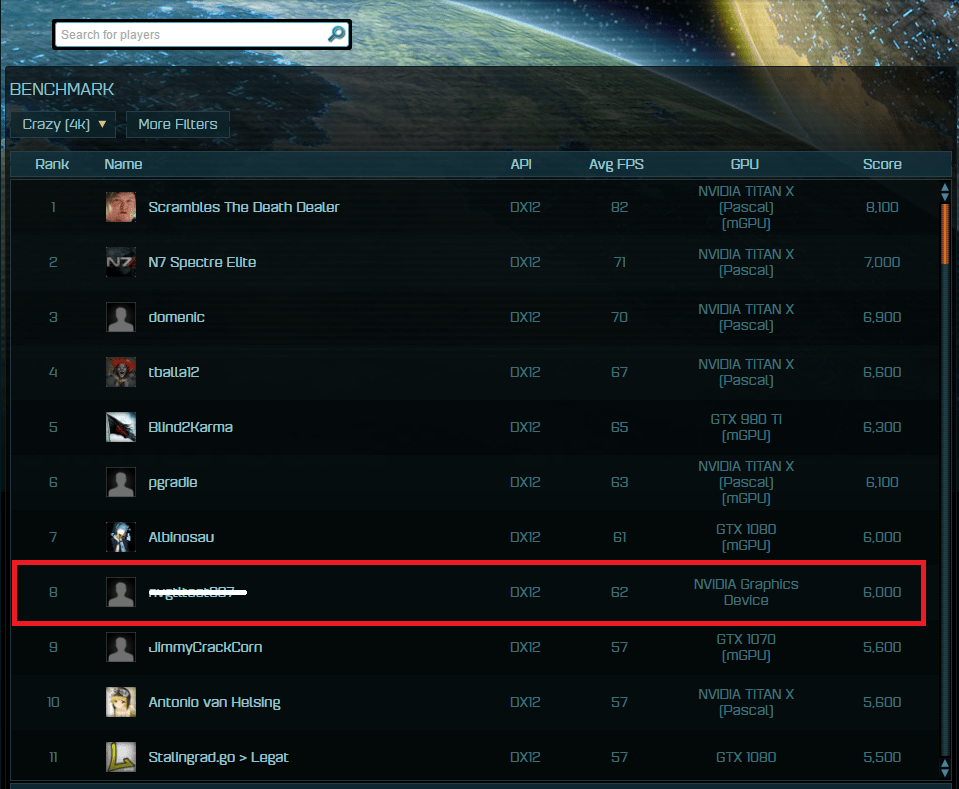The image size is (959, 789).
Task: Click domenic's default silhouette avatar
Action: click(x=120, y=317)
